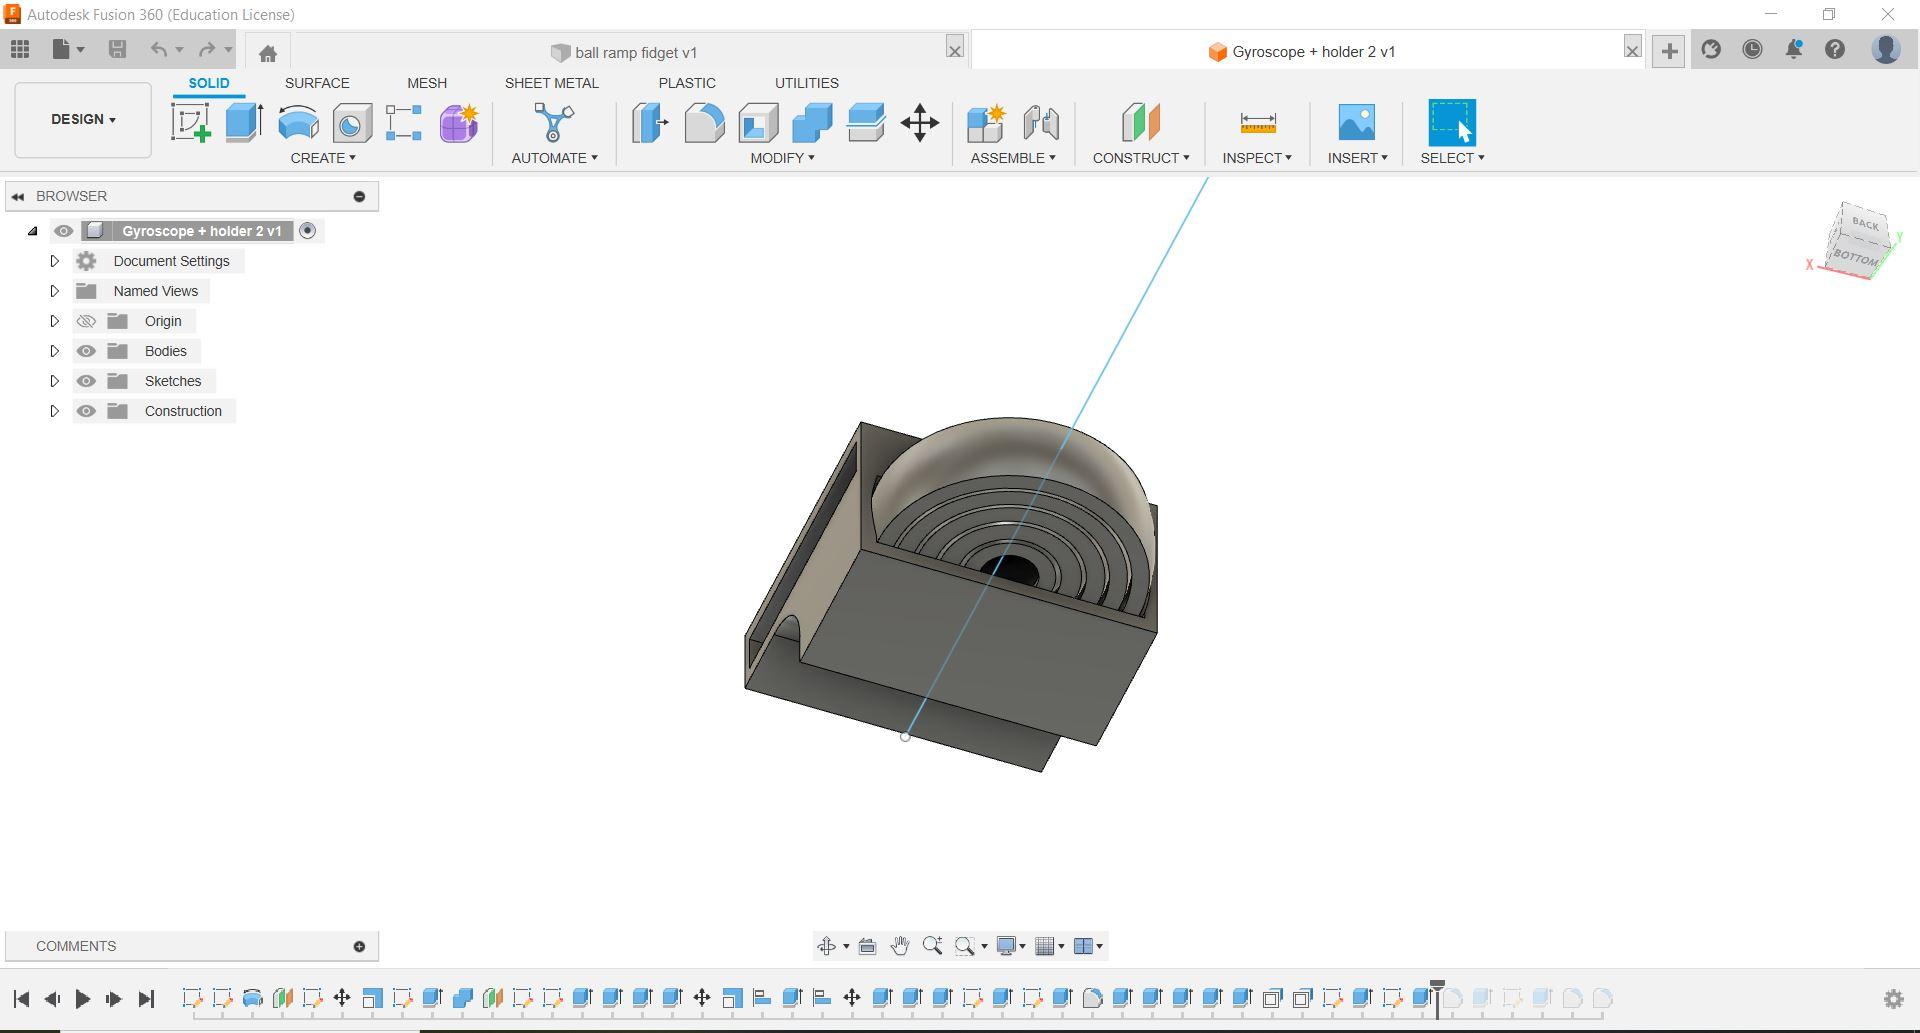This screenshot has height=1033, width=1920.
Task: Click the ViewCube BACK face
Action: tap(1865, 224)
